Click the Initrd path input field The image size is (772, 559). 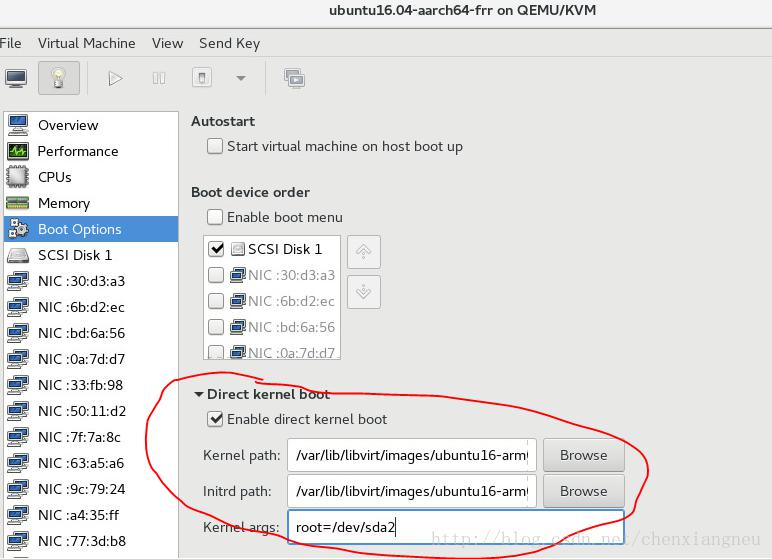(412, 491)
